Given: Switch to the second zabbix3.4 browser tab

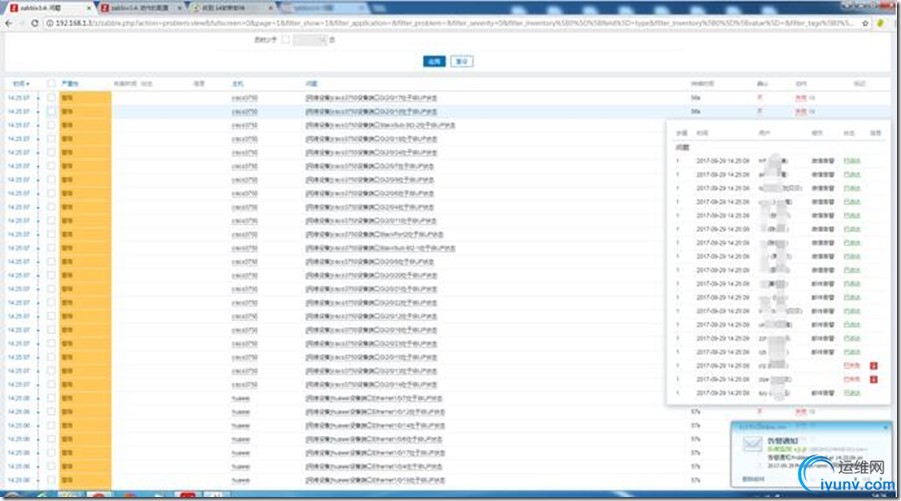Looking at the screenshot, I should coord(140,8).
